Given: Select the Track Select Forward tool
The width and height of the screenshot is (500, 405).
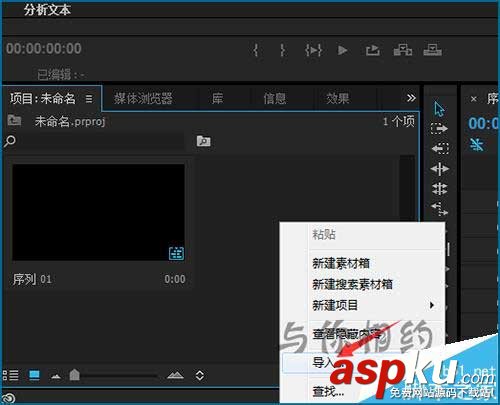Looking at the screenshot, I should click(439, 128).
